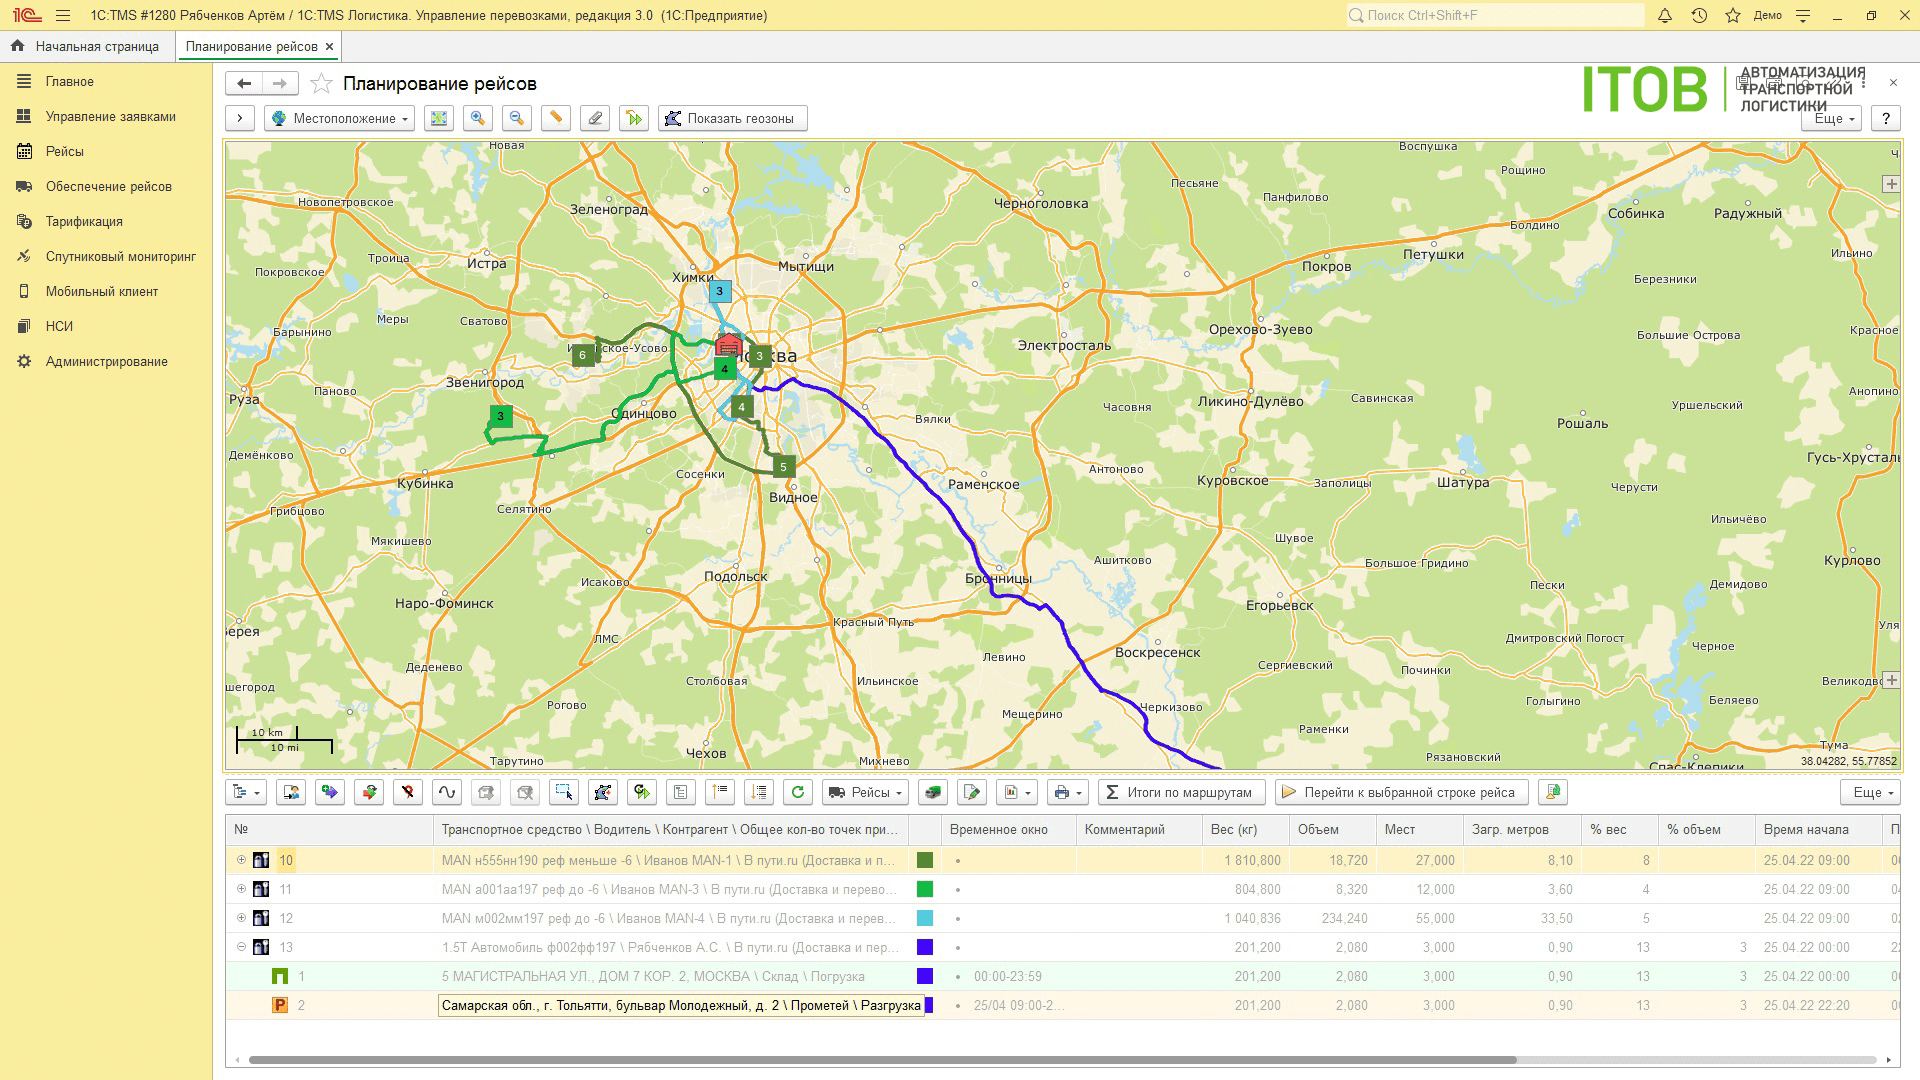This screenshot has width=1920, height=1080.
Task: Open notifications bell icon in title bar
Action: click(1665, 15)
